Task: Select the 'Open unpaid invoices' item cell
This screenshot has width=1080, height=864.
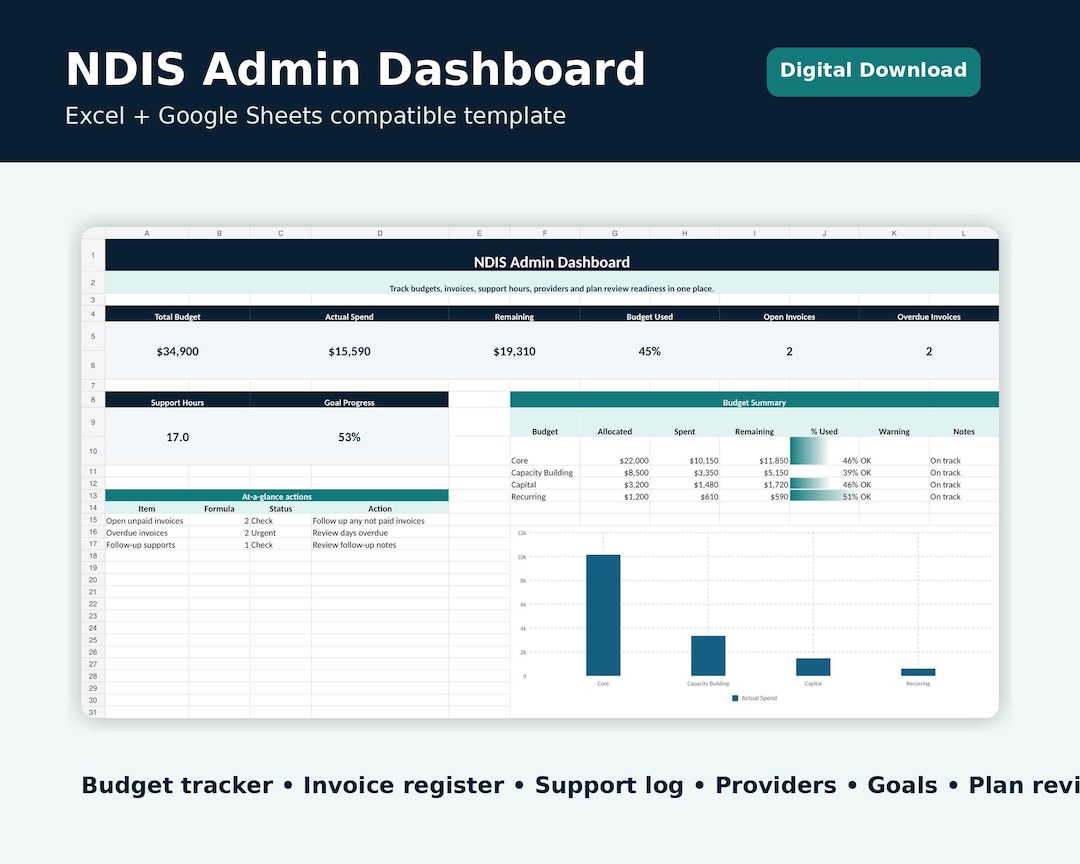Action: pyautogui.click(x=147, y=521)
